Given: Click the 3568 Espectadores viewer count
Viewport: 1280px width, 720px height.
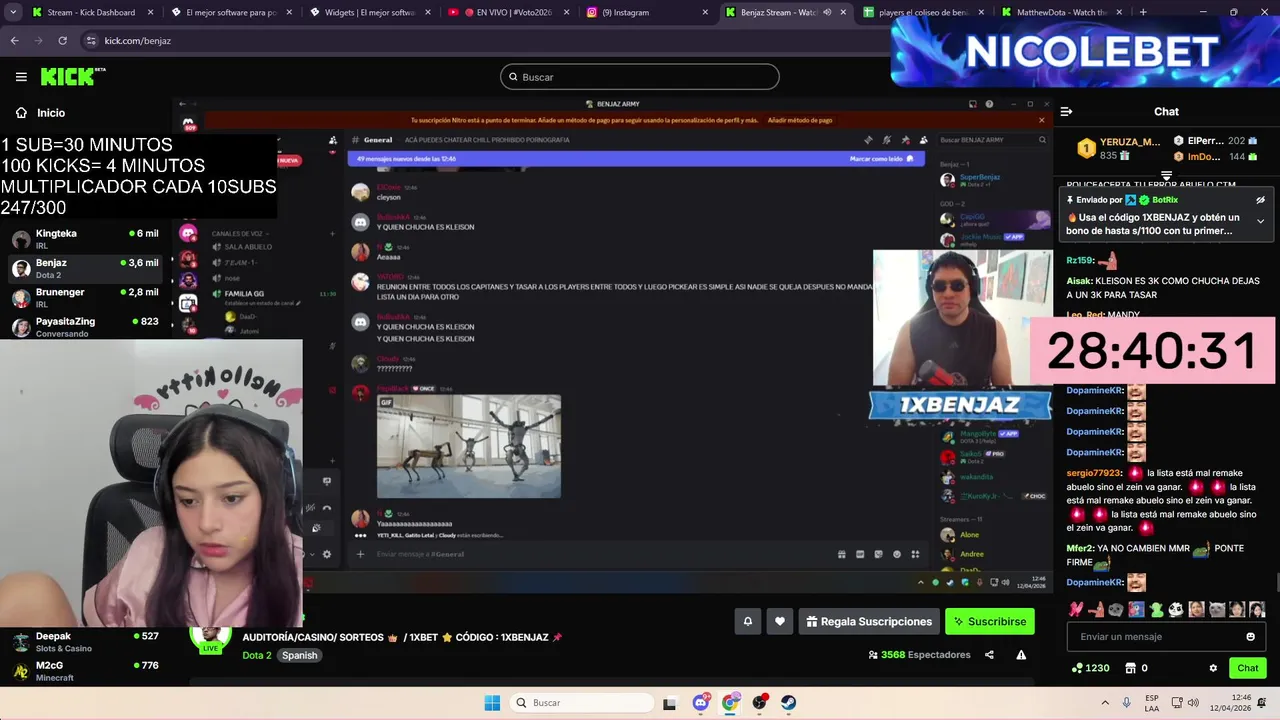Looking at the screenshot, I should click(919, 655).
